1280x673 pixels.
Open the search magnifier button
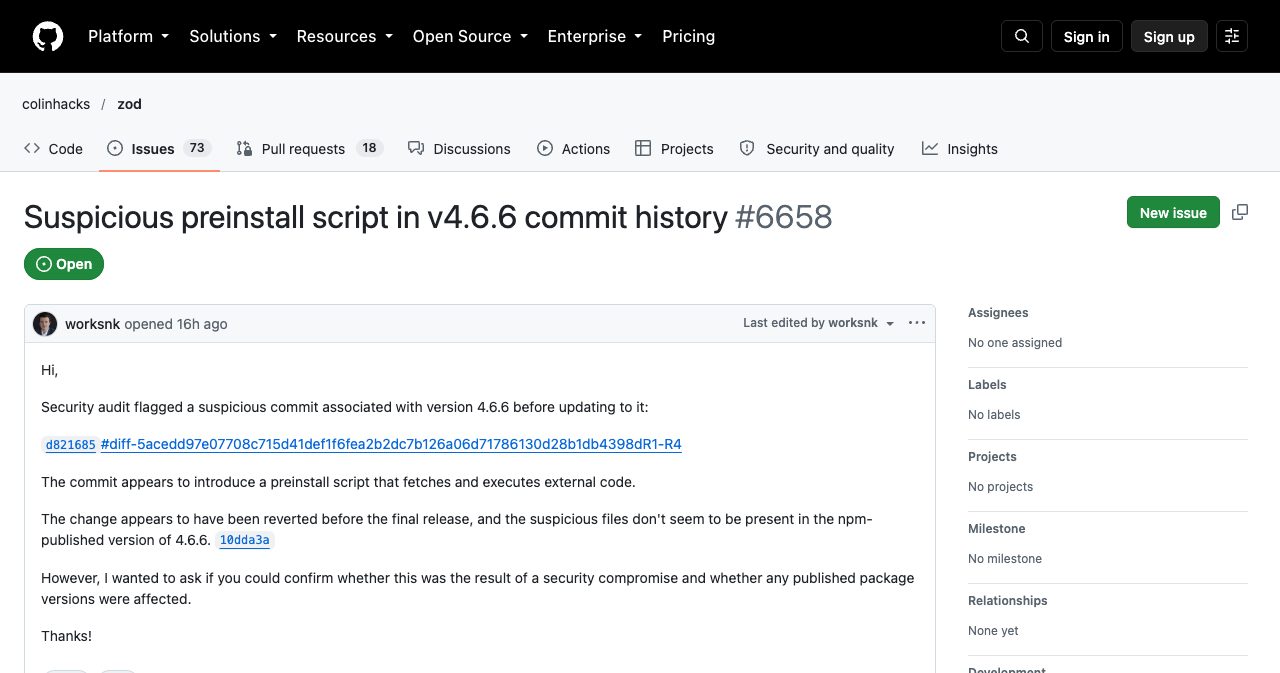pos(1022,36)
